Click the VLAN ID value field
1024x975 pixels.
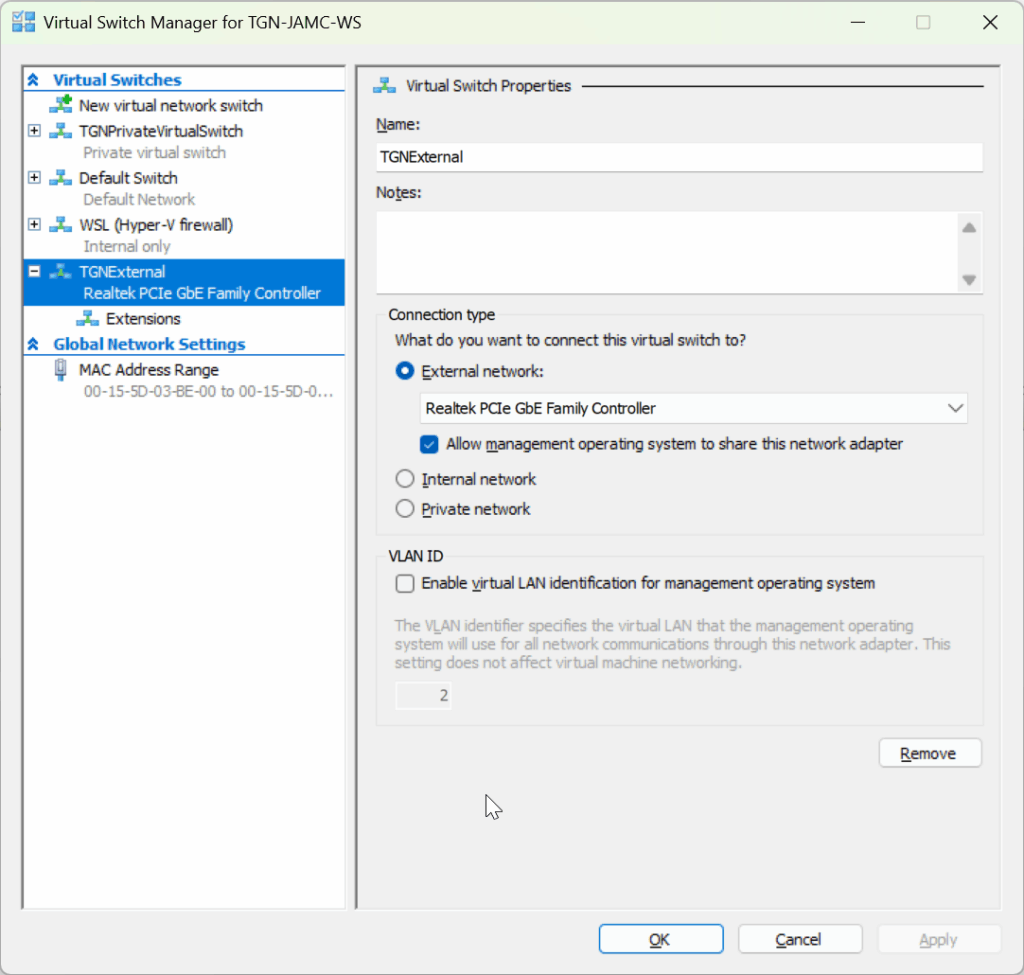click(x=423, y=695)
